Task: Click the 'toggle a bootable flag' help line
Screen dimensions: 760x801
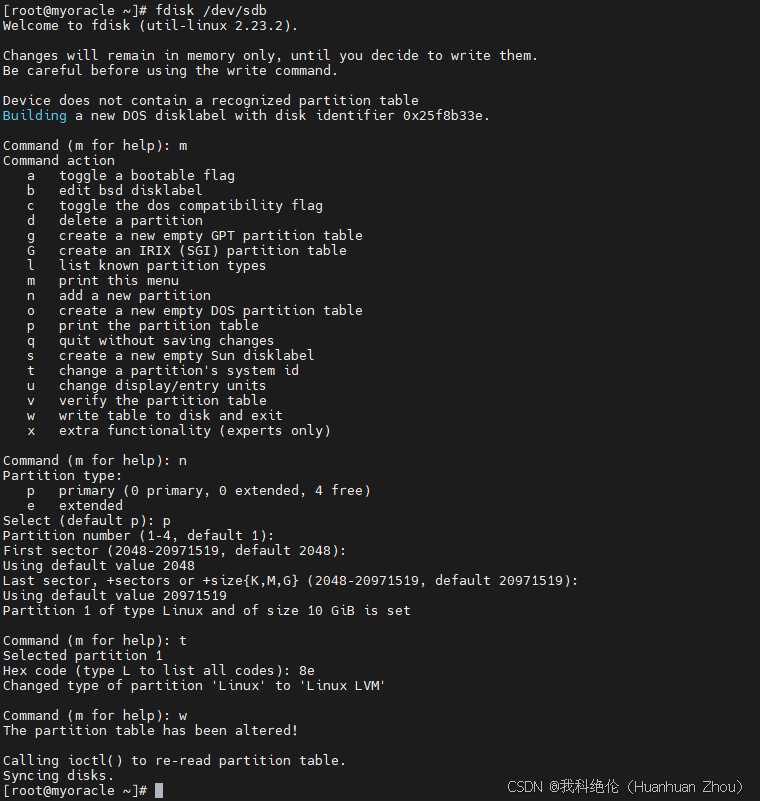Action: pyautogui.click(x=146, y=175)
